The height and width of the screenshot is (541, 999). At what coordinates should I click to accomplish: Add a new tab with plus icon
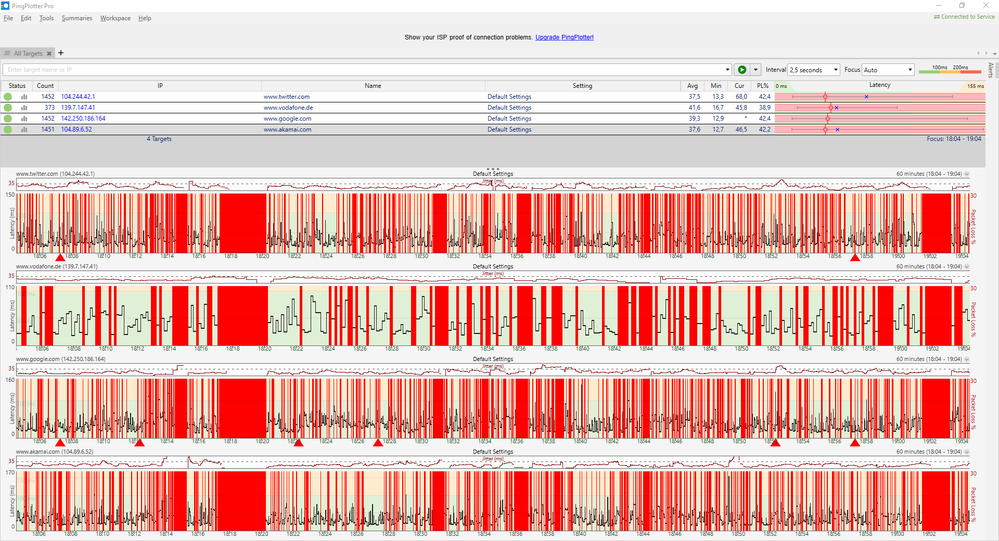[61, 53]
